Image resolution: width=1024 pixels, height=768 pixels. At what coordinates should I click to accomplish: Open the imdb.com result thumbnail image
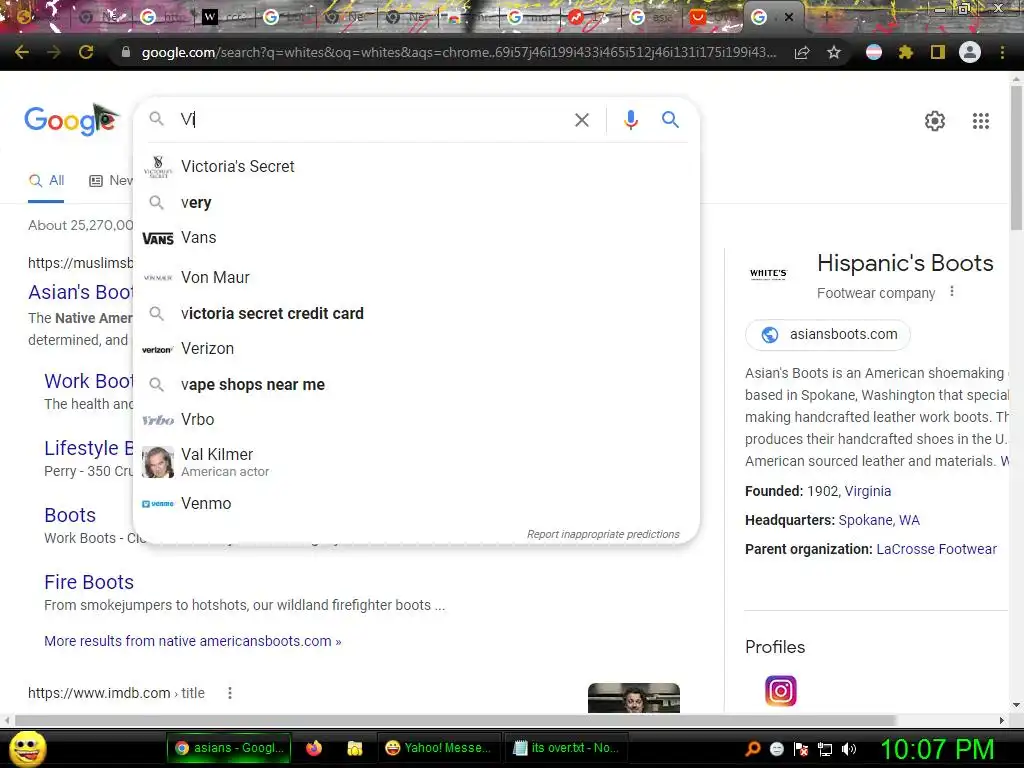pyautogui.click(x=633, y=698)
